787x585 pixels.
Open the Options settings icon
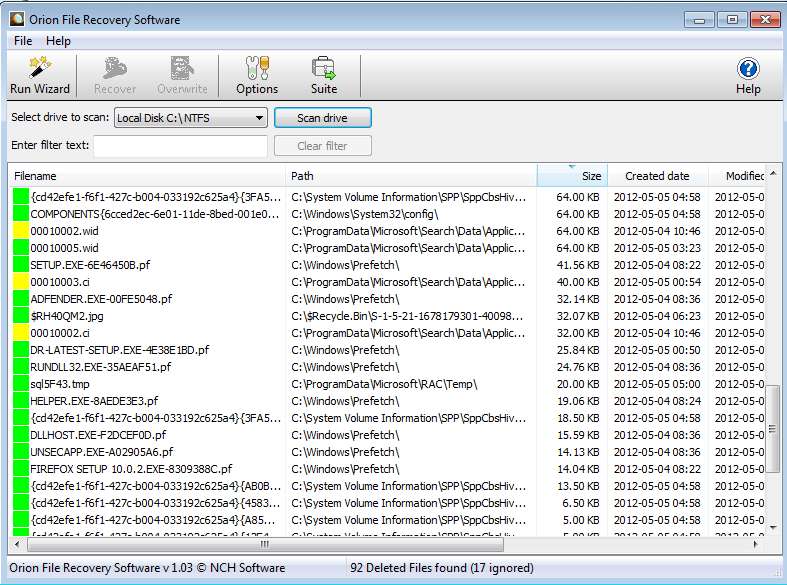tap(257, 75)
